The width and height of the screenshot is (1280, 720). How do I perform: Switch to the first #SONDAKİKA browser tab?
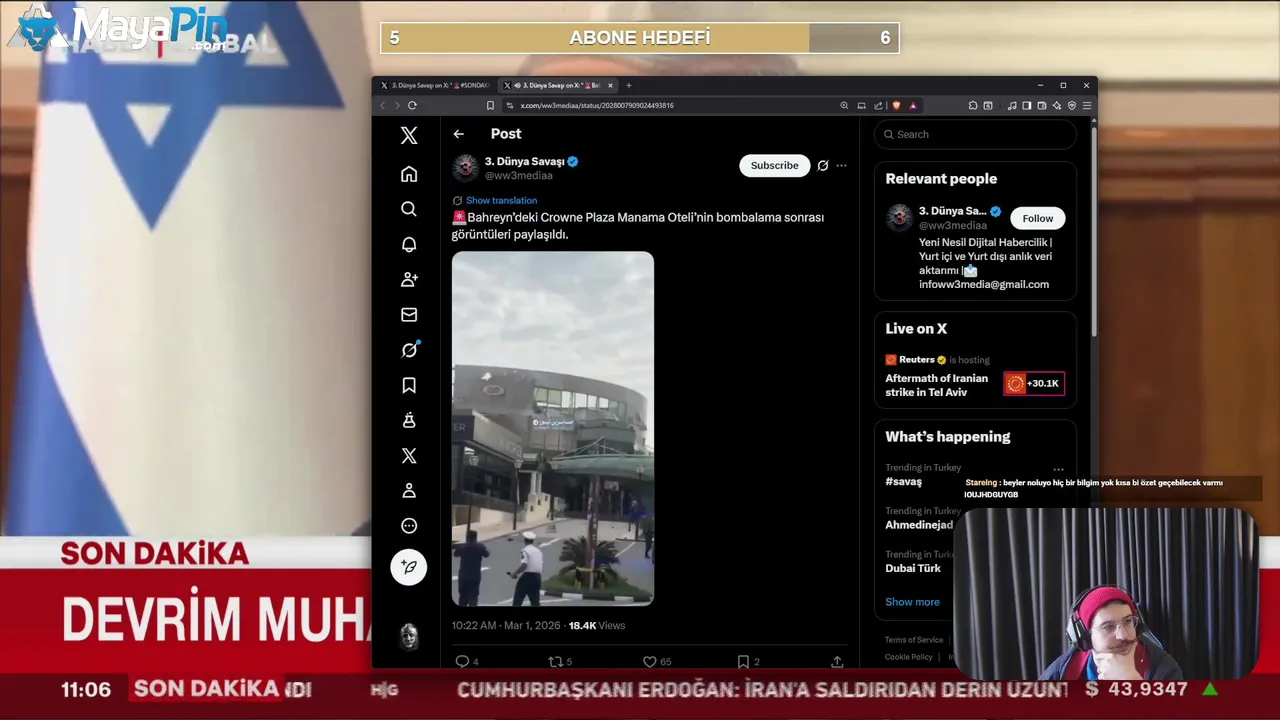pos(435,85)
